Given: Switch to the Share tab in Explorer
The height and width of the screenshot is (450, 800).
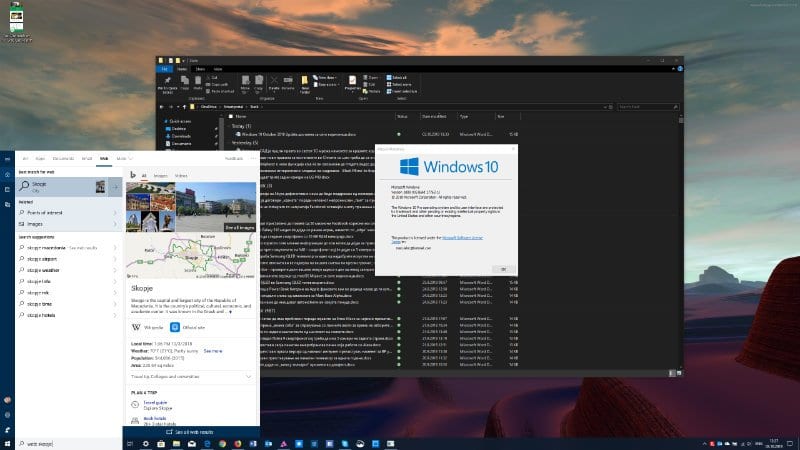Looking at the screenshot, I should pos(201,69).
